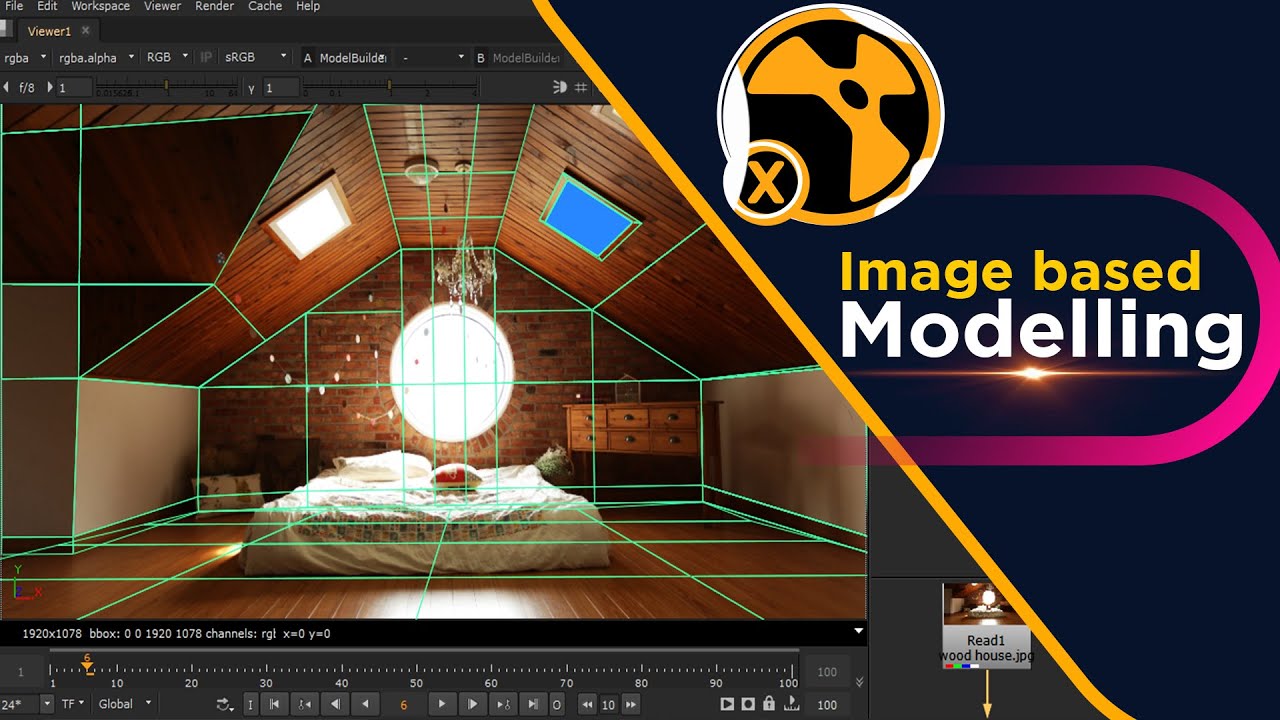Image resolution: width=1280 pixels, height=720 pixels.
Task: Toggle the IP input process button
Action: 207,58
